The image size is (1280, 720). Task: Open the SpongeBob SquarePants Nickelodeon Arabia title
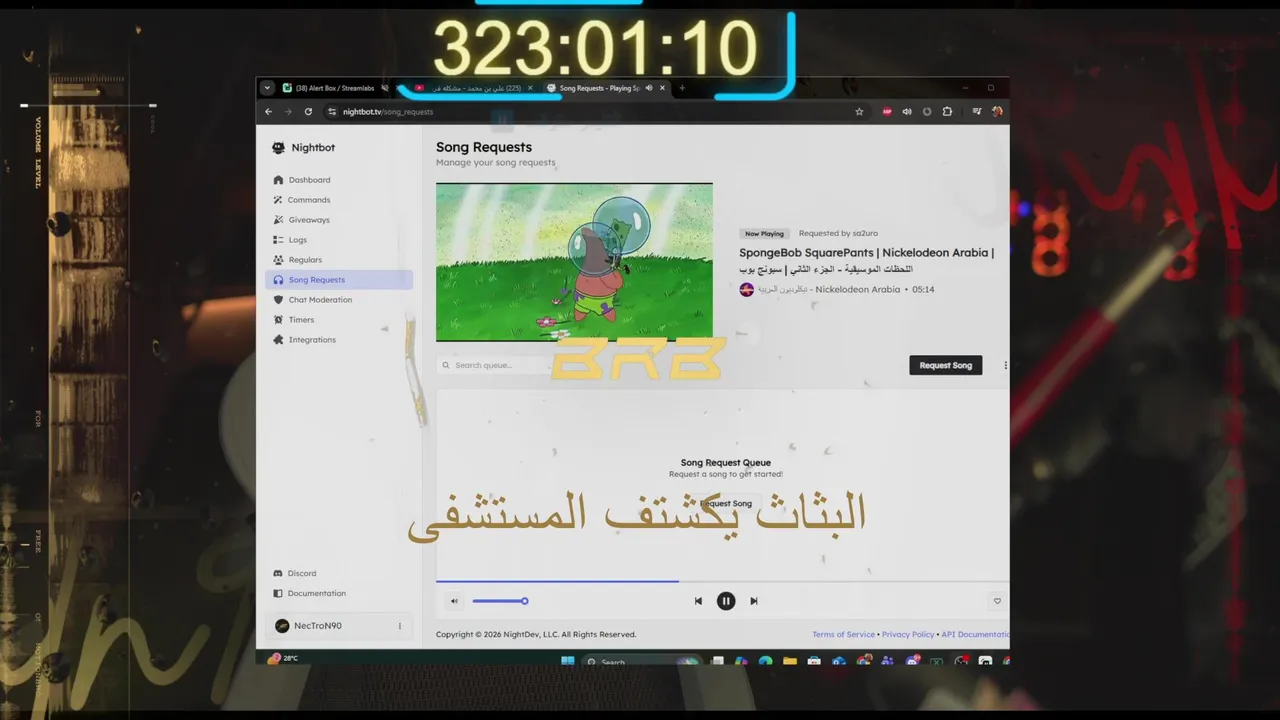pyautogui.click(x=866, y=260)
